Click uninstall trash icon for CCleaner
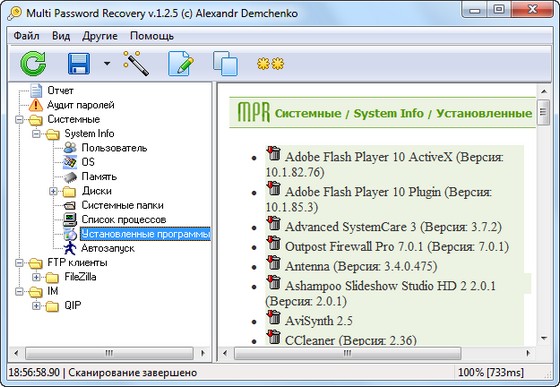 [274, 337]
